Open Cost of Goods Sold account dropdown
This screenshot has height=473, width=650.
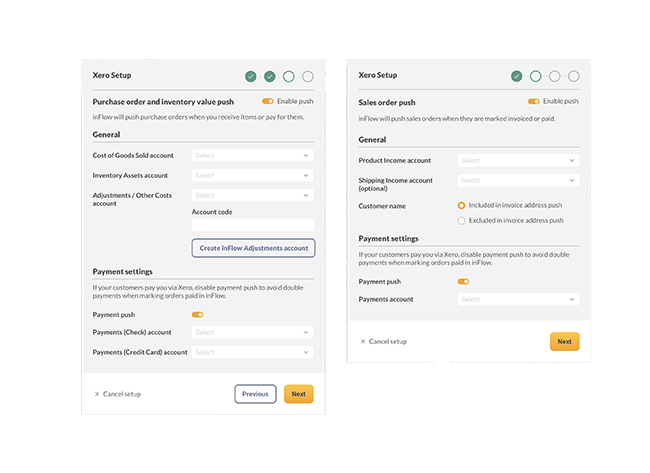click(x=252, y=155)
